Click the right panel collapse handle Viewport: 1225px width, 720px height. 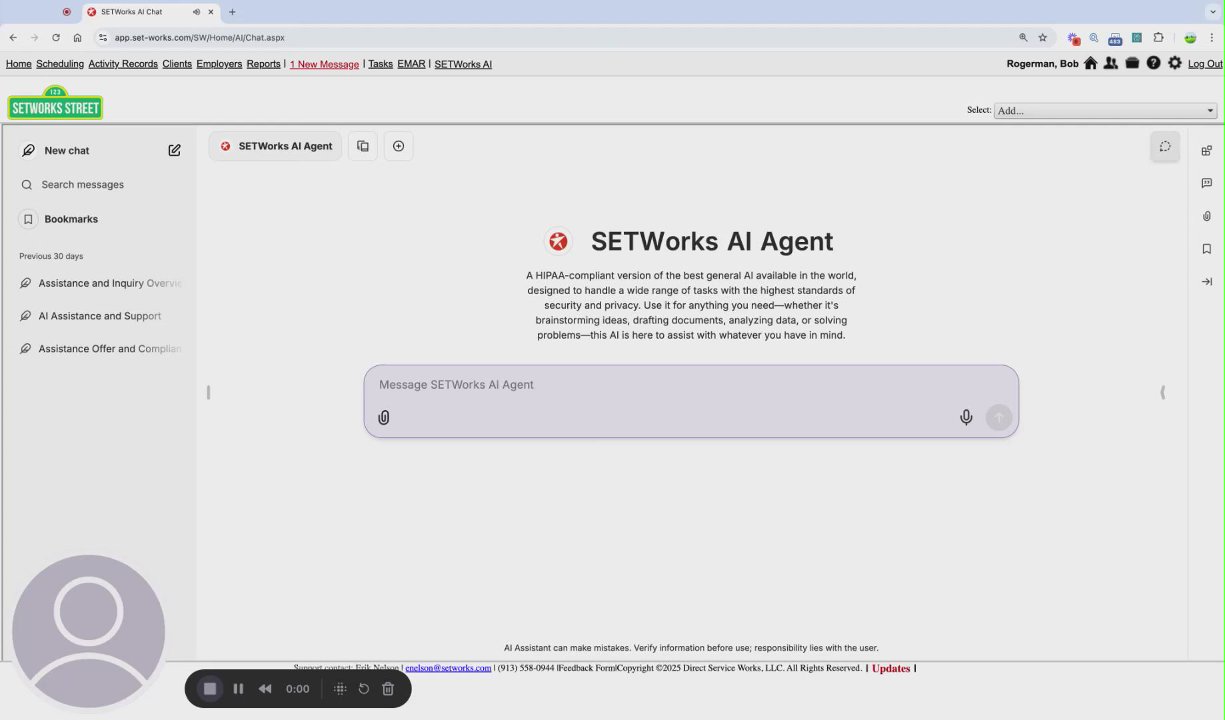[1162, 392]
